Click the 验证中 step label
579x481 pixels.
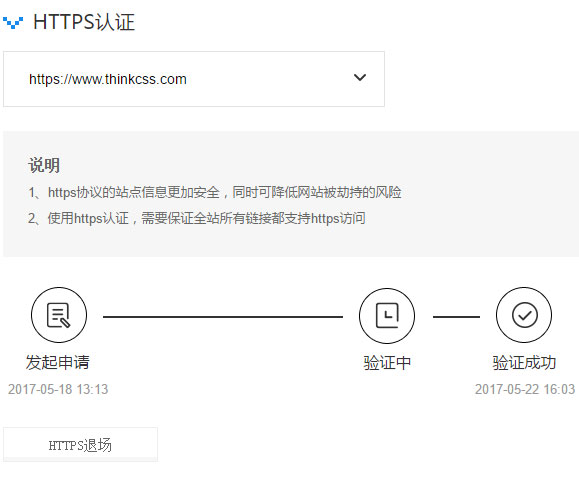pyautogui.click(x=387, y=363)
